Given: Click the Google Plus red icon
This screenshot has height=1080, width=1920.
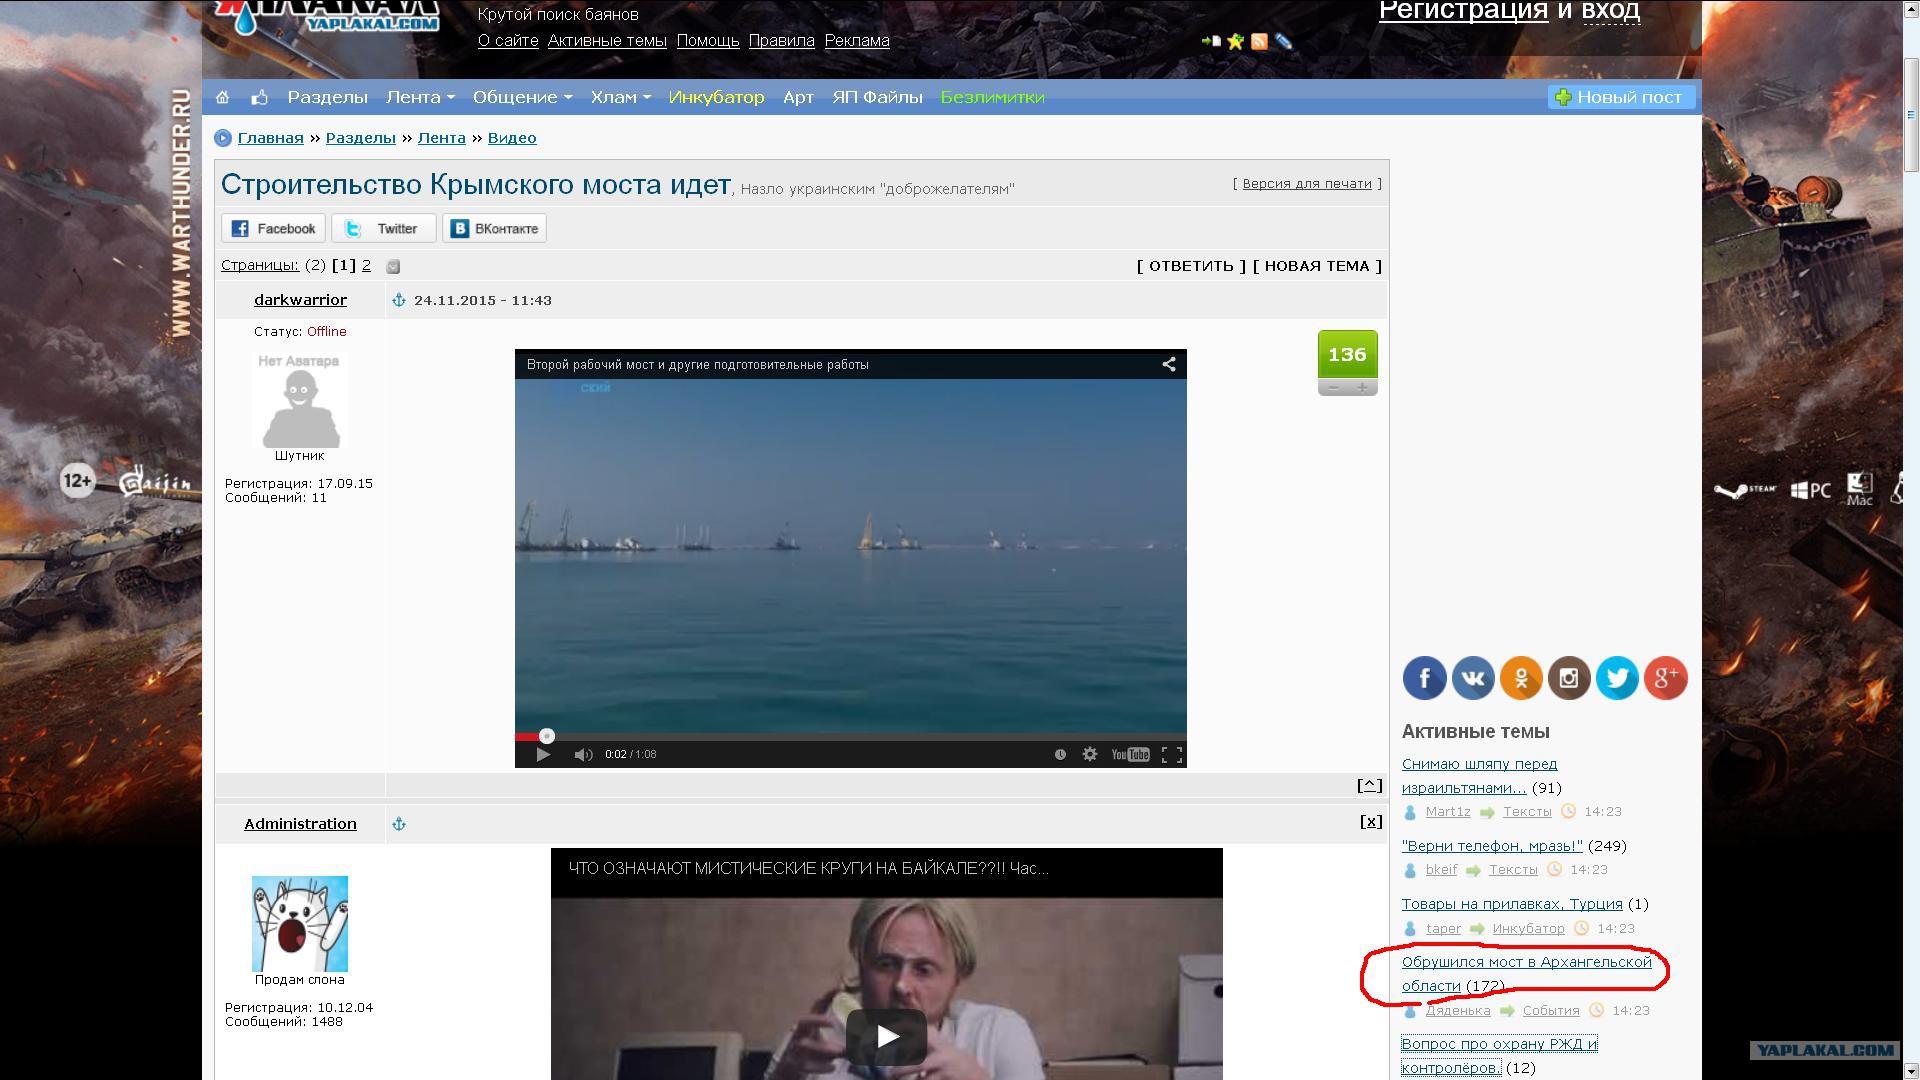Looking at the screenshot, I should click(1665, 678).
